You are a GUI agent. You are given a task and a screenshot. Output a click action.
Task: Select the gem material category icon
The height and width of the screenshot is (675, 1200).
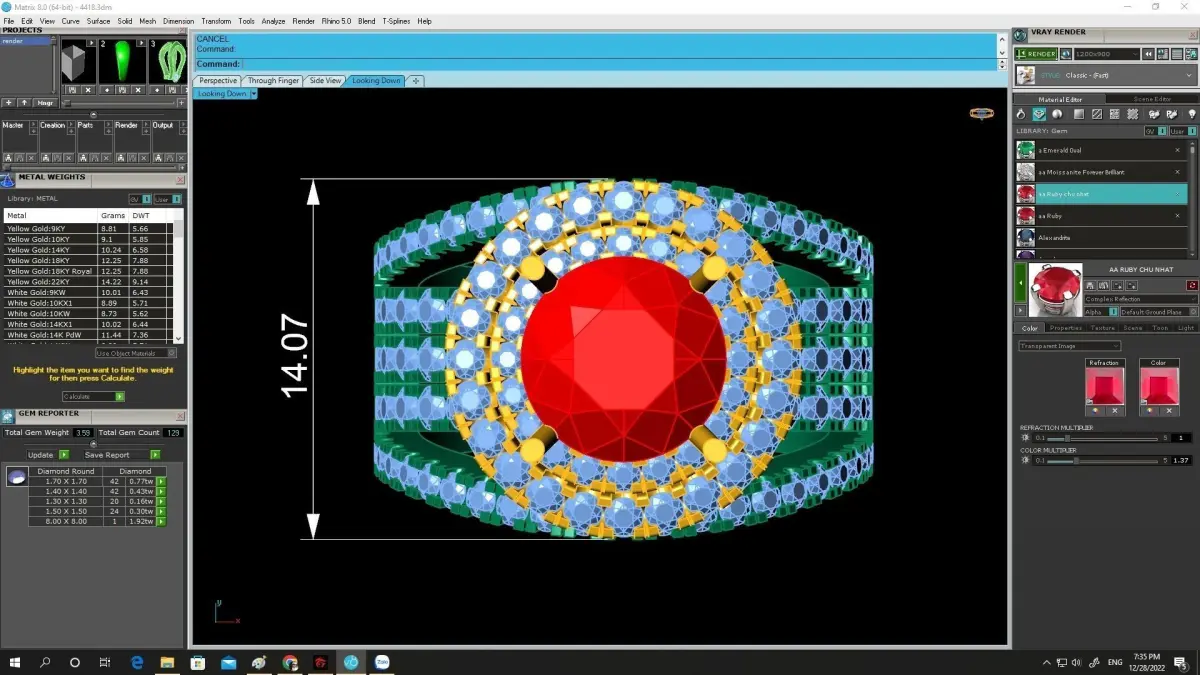[x=1040, y=114]
